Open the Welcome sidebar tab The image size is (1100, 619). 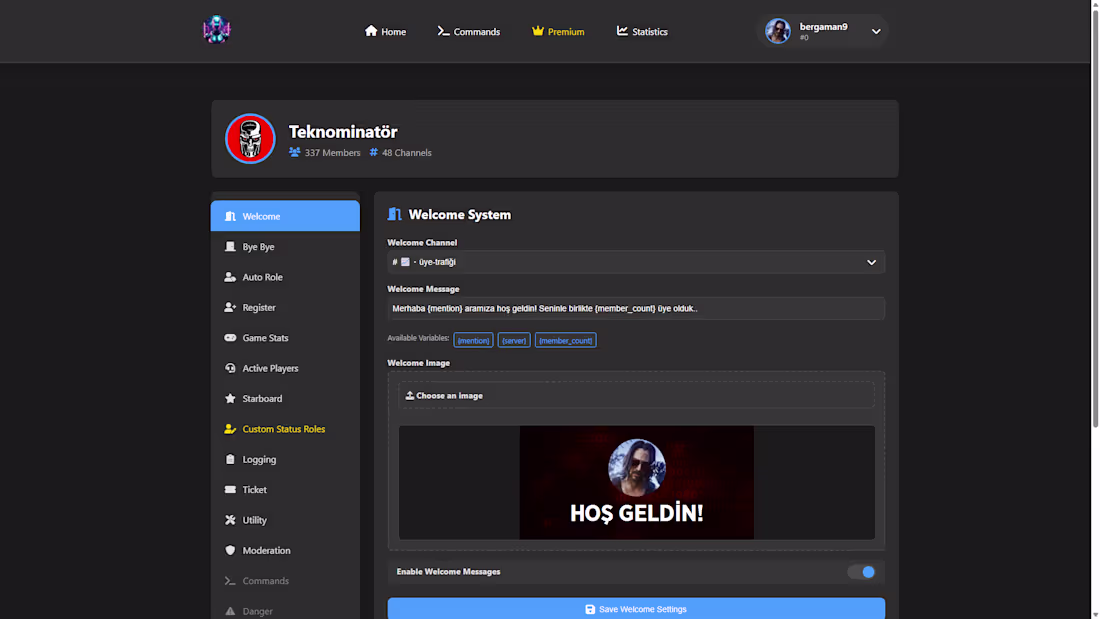[x=286, y=216]
